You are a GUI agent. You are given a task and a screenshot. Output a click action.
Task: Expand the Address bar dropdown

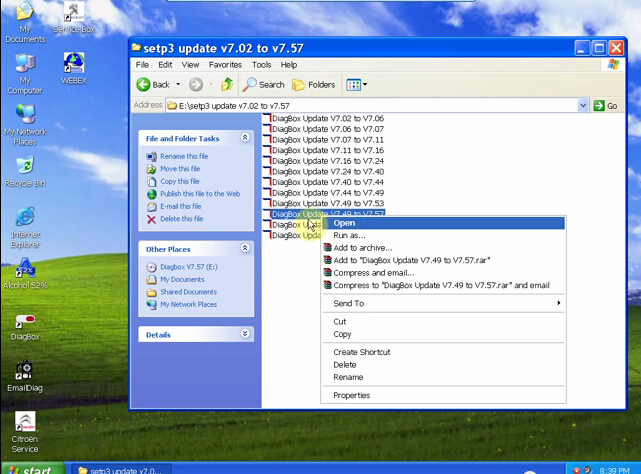point(583,106)
